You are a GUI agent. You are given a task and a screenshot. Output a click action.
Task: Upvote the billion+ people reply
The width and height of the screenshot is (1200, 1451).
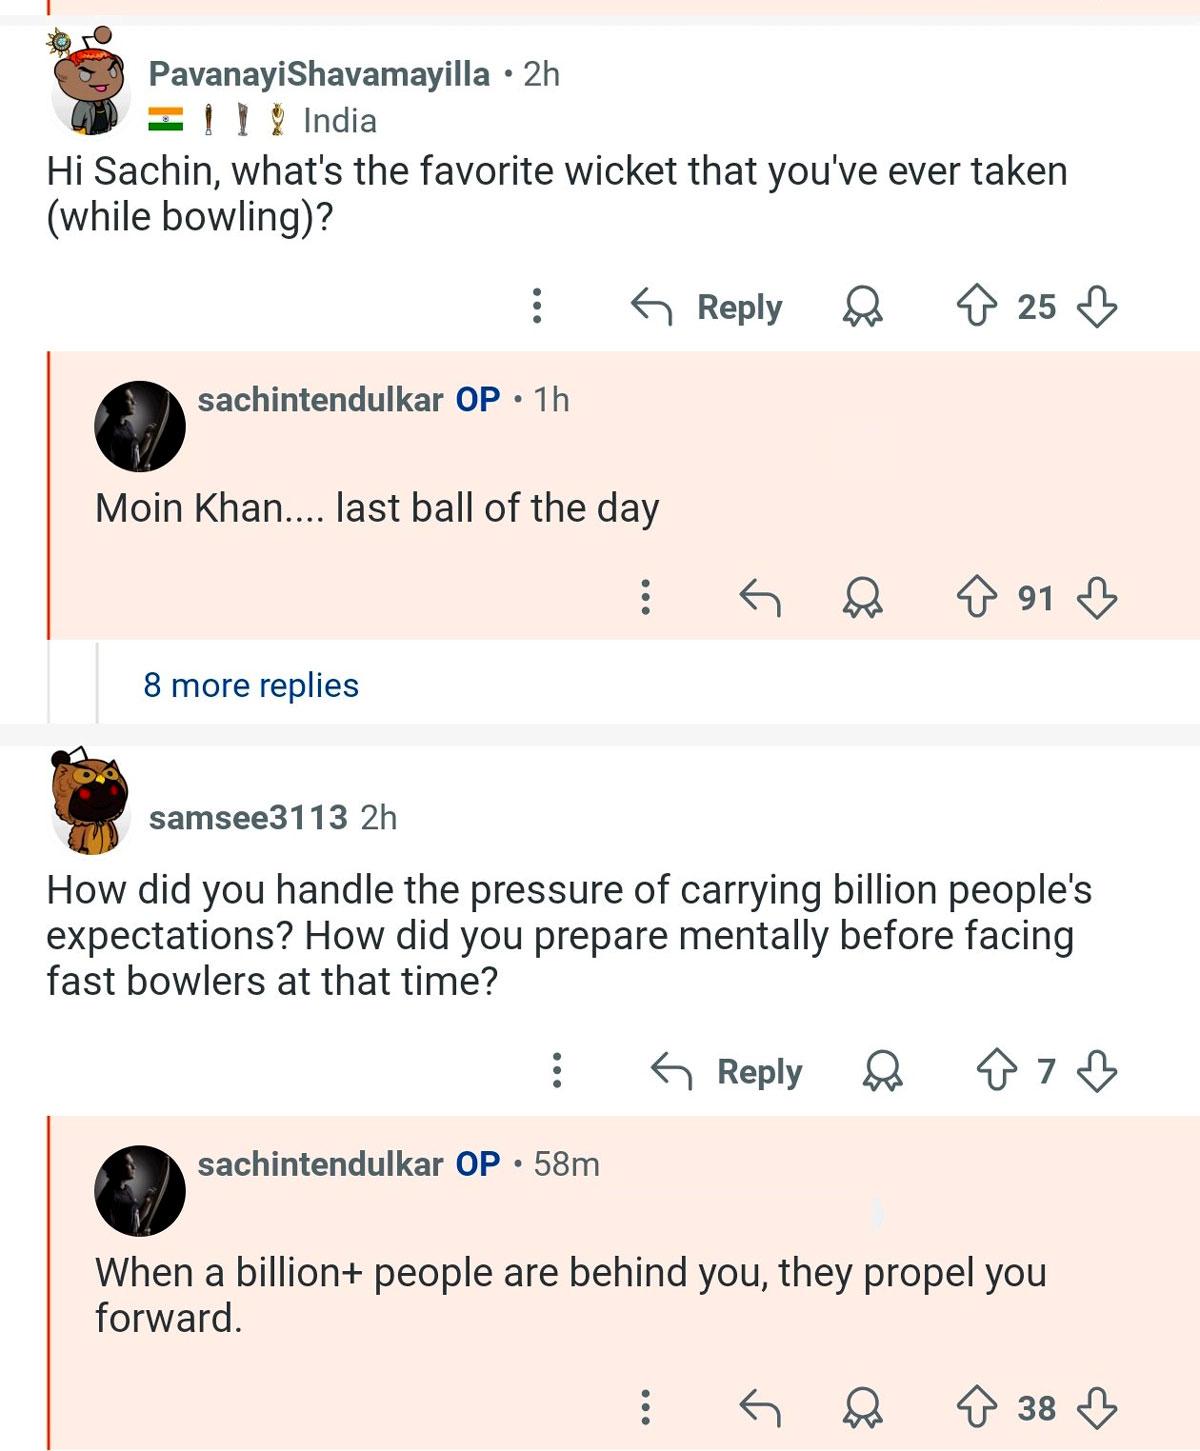[977, 1407]
